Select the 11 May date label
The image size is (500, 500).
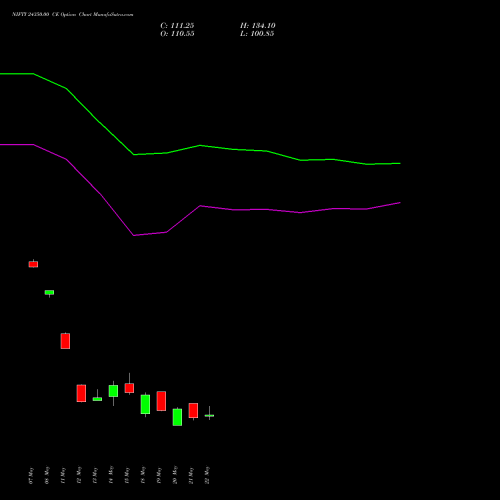63,476
